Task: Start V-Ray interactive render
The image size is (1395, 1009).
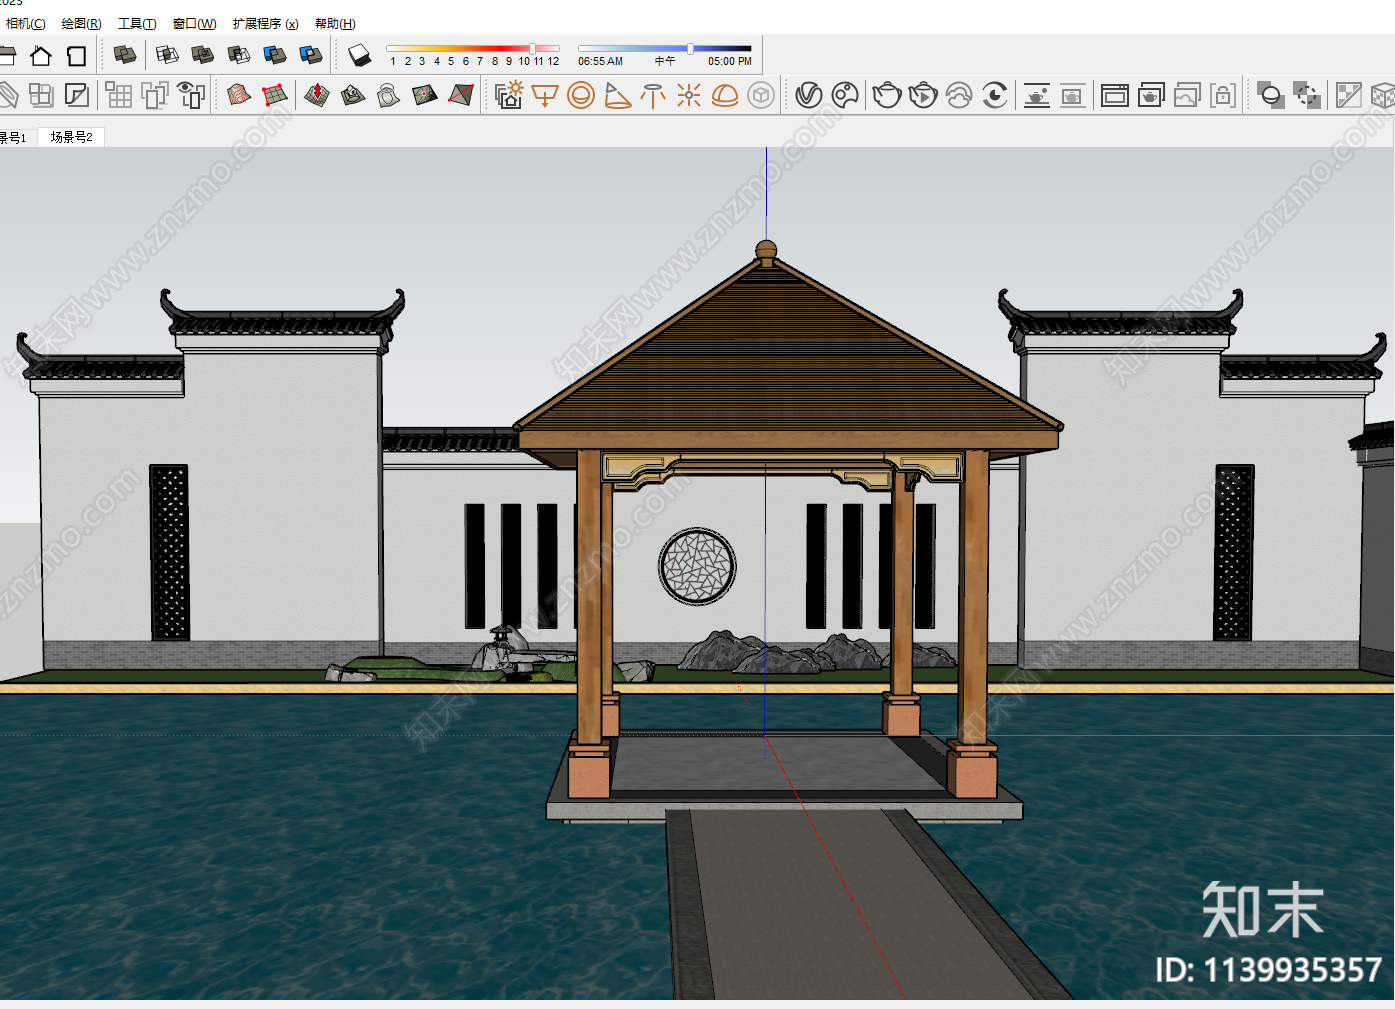Action: 923,95
